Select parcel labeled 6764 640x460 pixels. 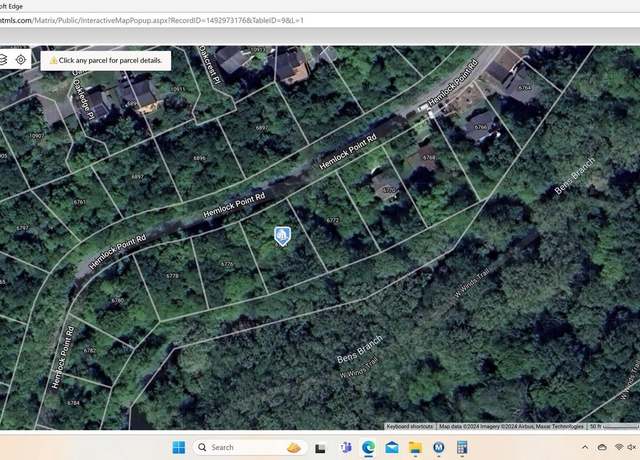[524, 87]
